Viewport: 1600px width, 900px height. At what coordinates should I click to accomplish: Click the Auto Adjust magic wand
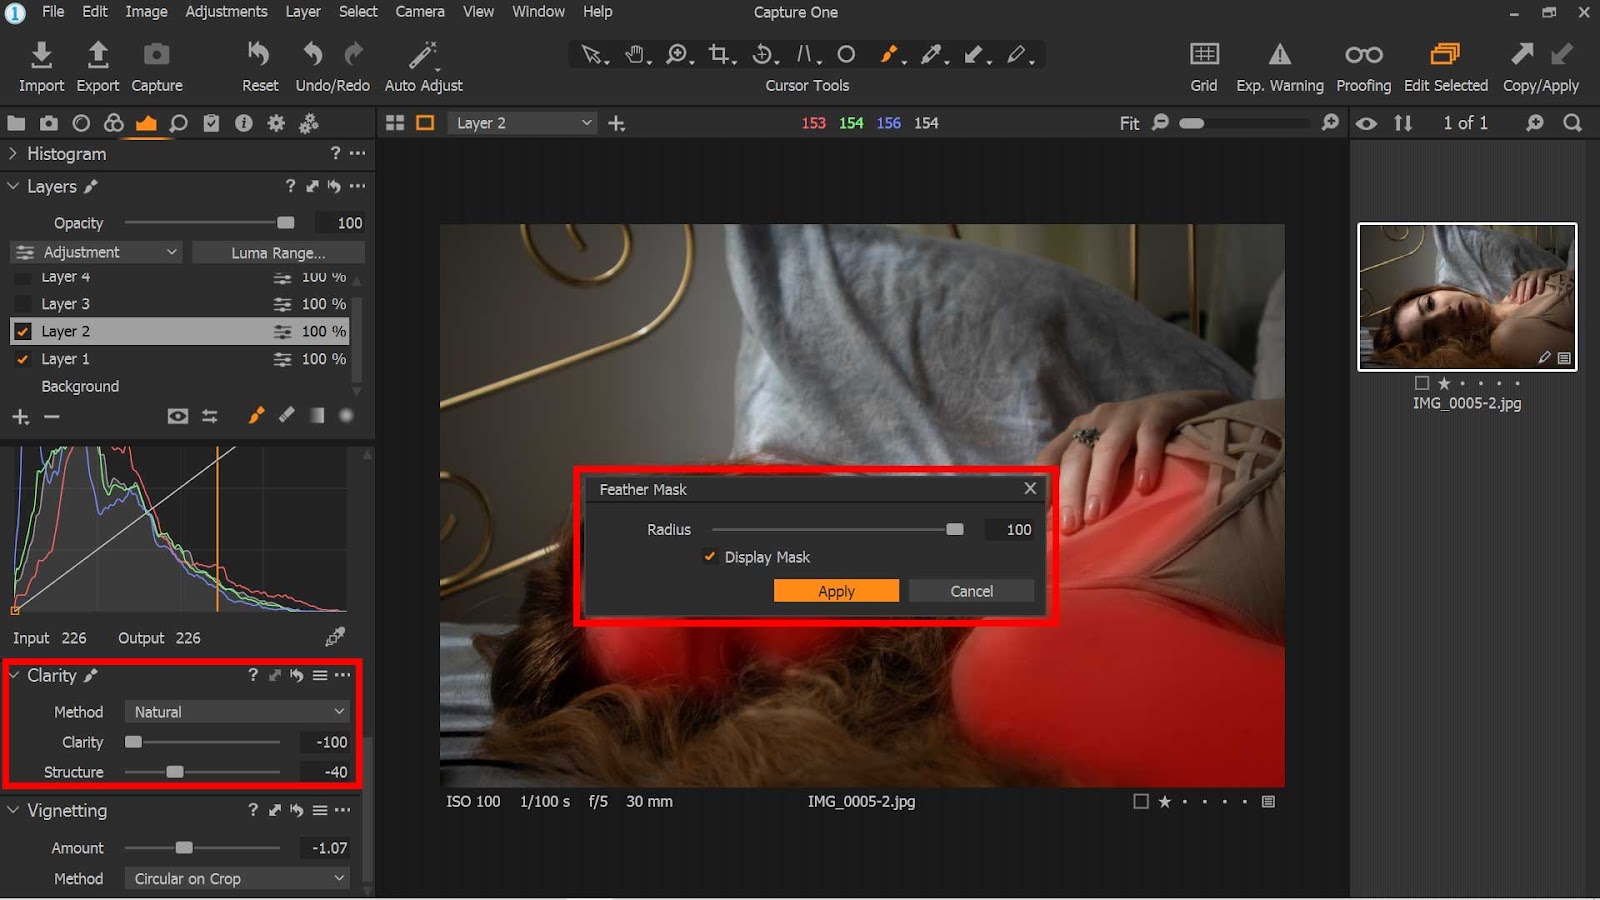pos(423,55)
